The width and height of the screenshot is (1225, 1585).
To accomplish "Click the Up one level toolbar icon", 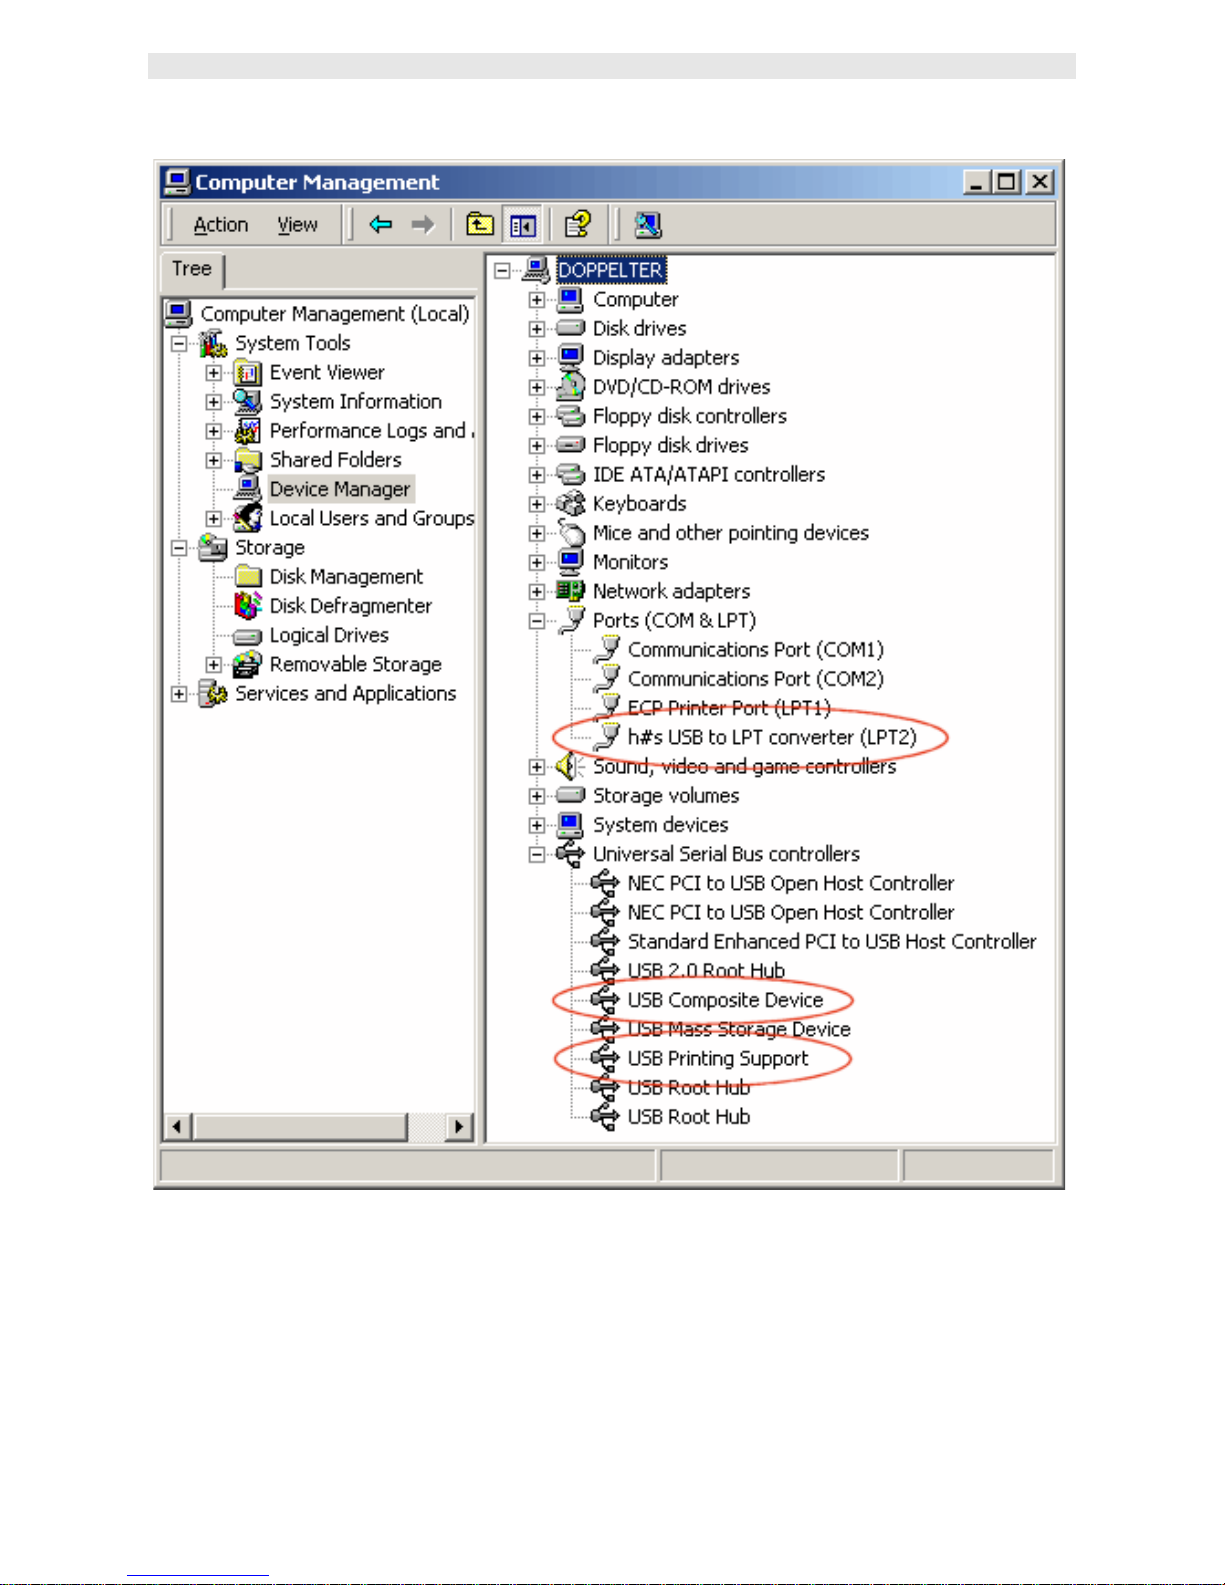I will point(480,225).
